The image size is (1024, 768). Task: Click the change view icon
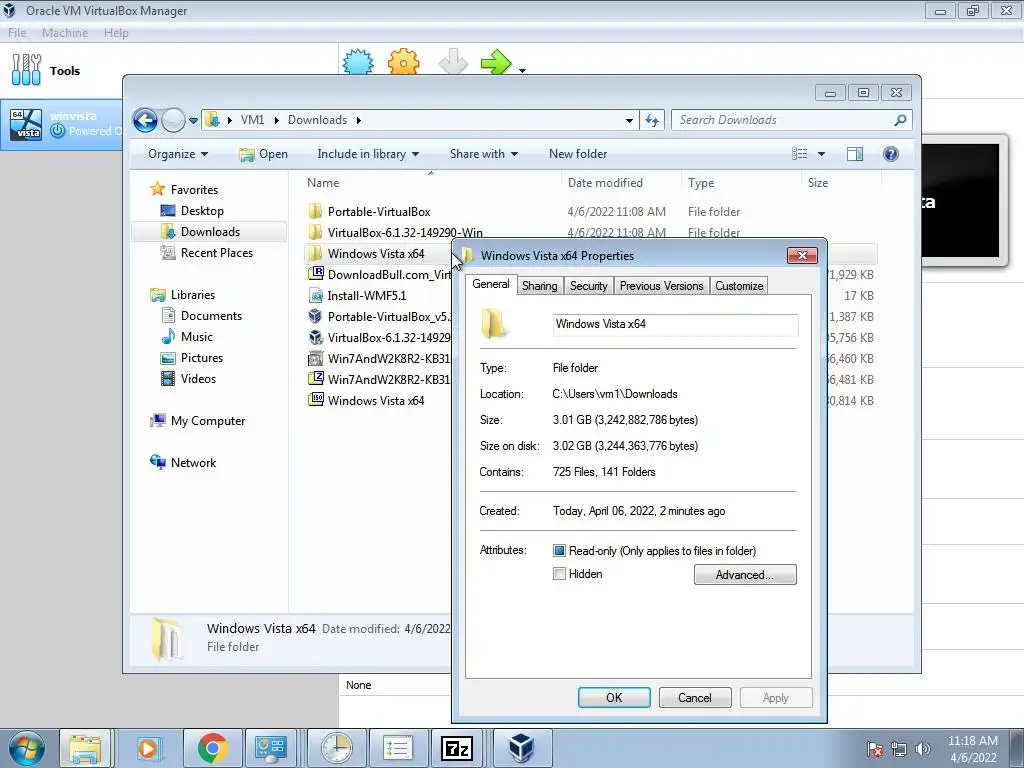click(x=799, y=154)
